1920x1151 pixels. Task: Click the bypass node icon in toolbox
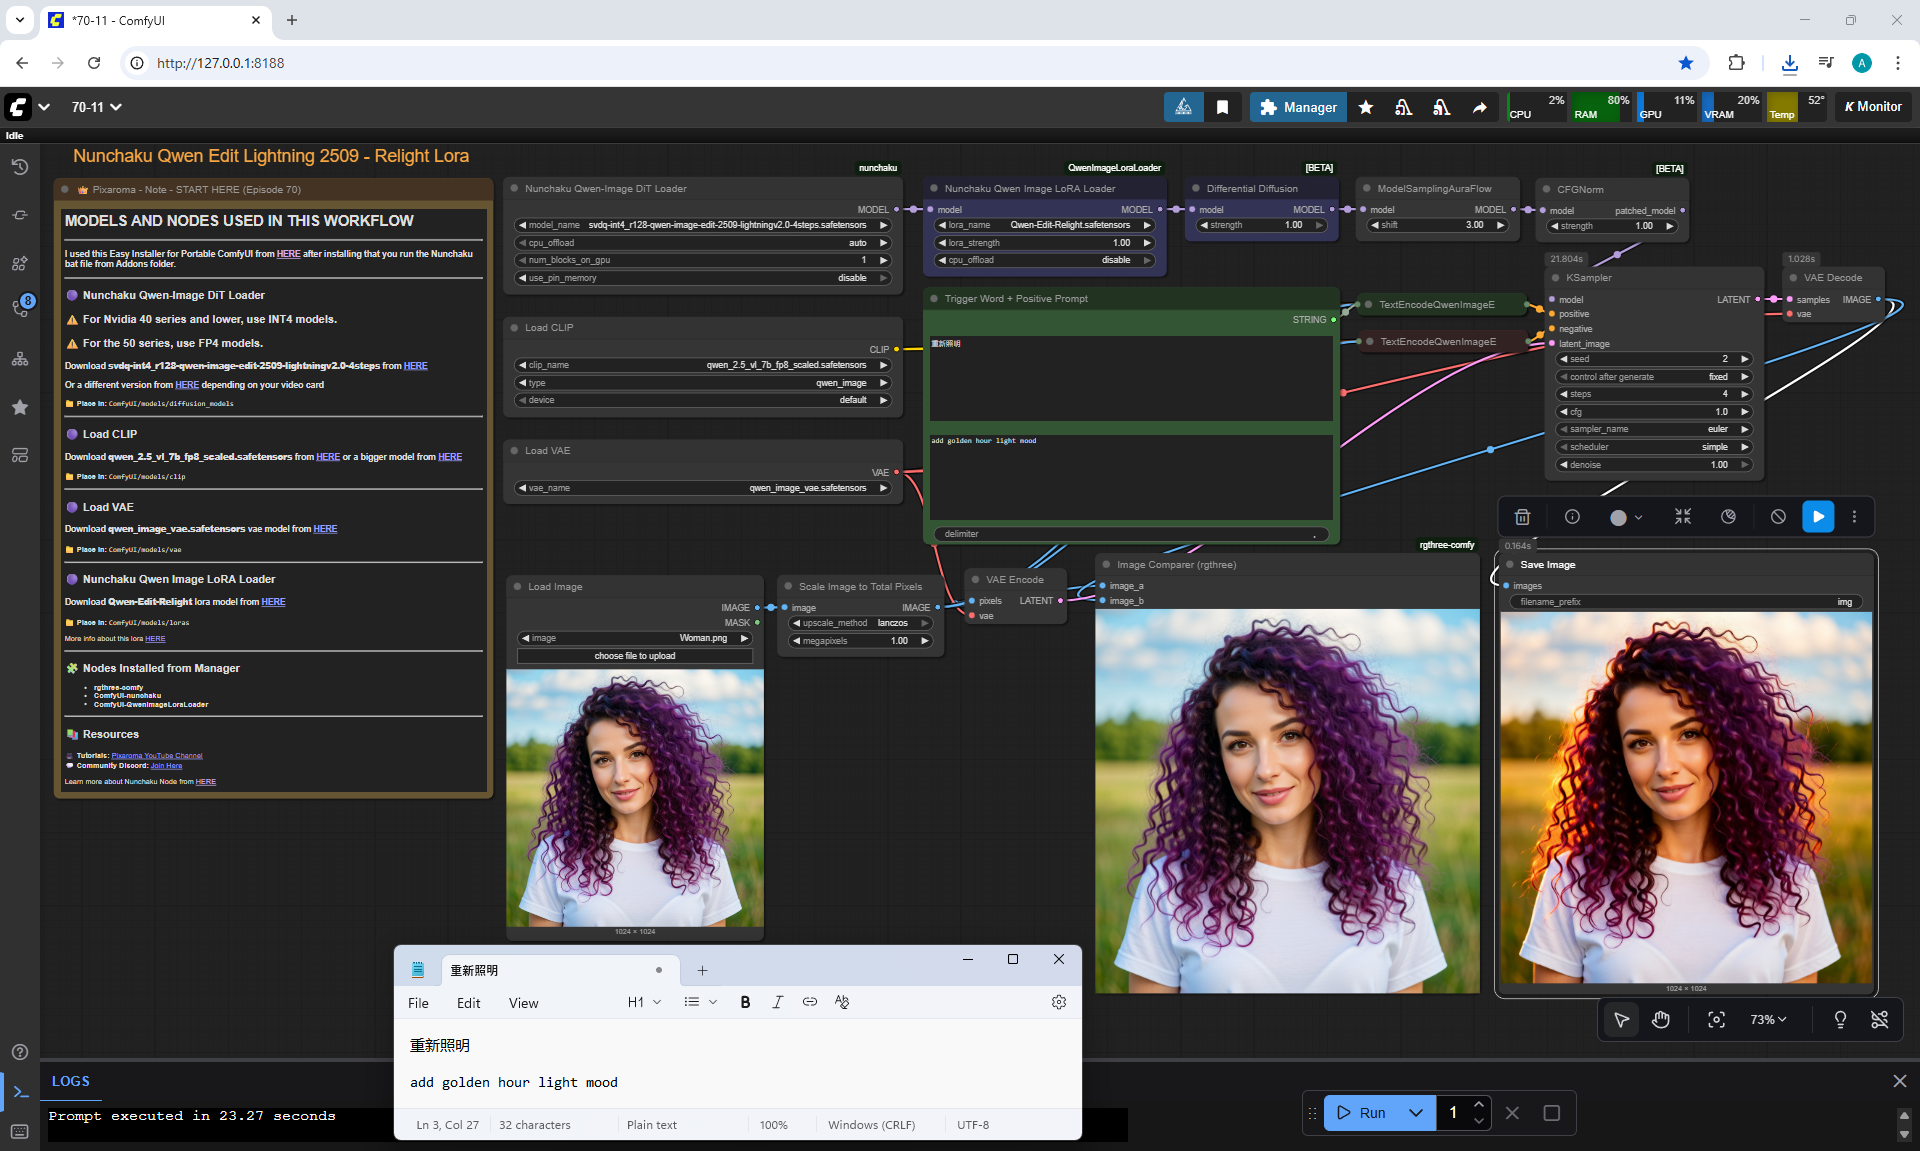(x=1778, y=517)
